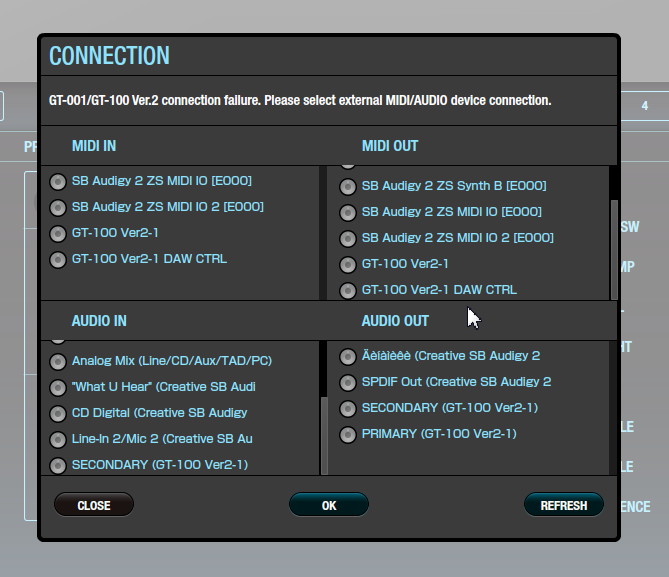Viewport: 669px width, 577px height.
Task: Select Line-In 2/Mic 2 audio input radio
Action: coord(58,440)
